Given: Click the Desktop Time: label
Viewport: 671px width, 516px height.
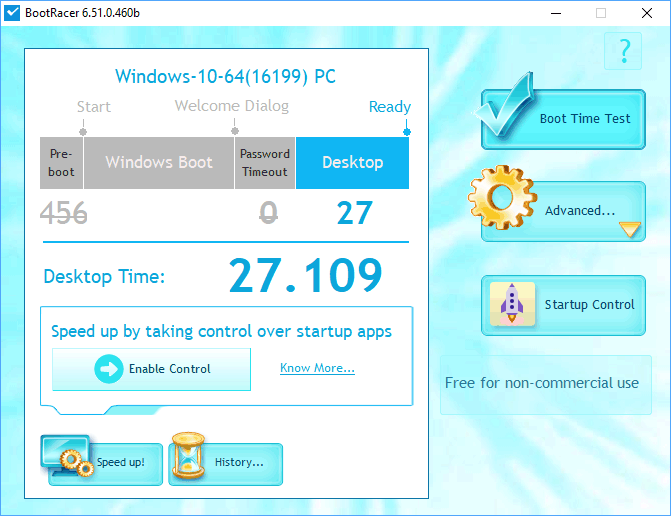Looking at the screenshot, I should 104,276.
